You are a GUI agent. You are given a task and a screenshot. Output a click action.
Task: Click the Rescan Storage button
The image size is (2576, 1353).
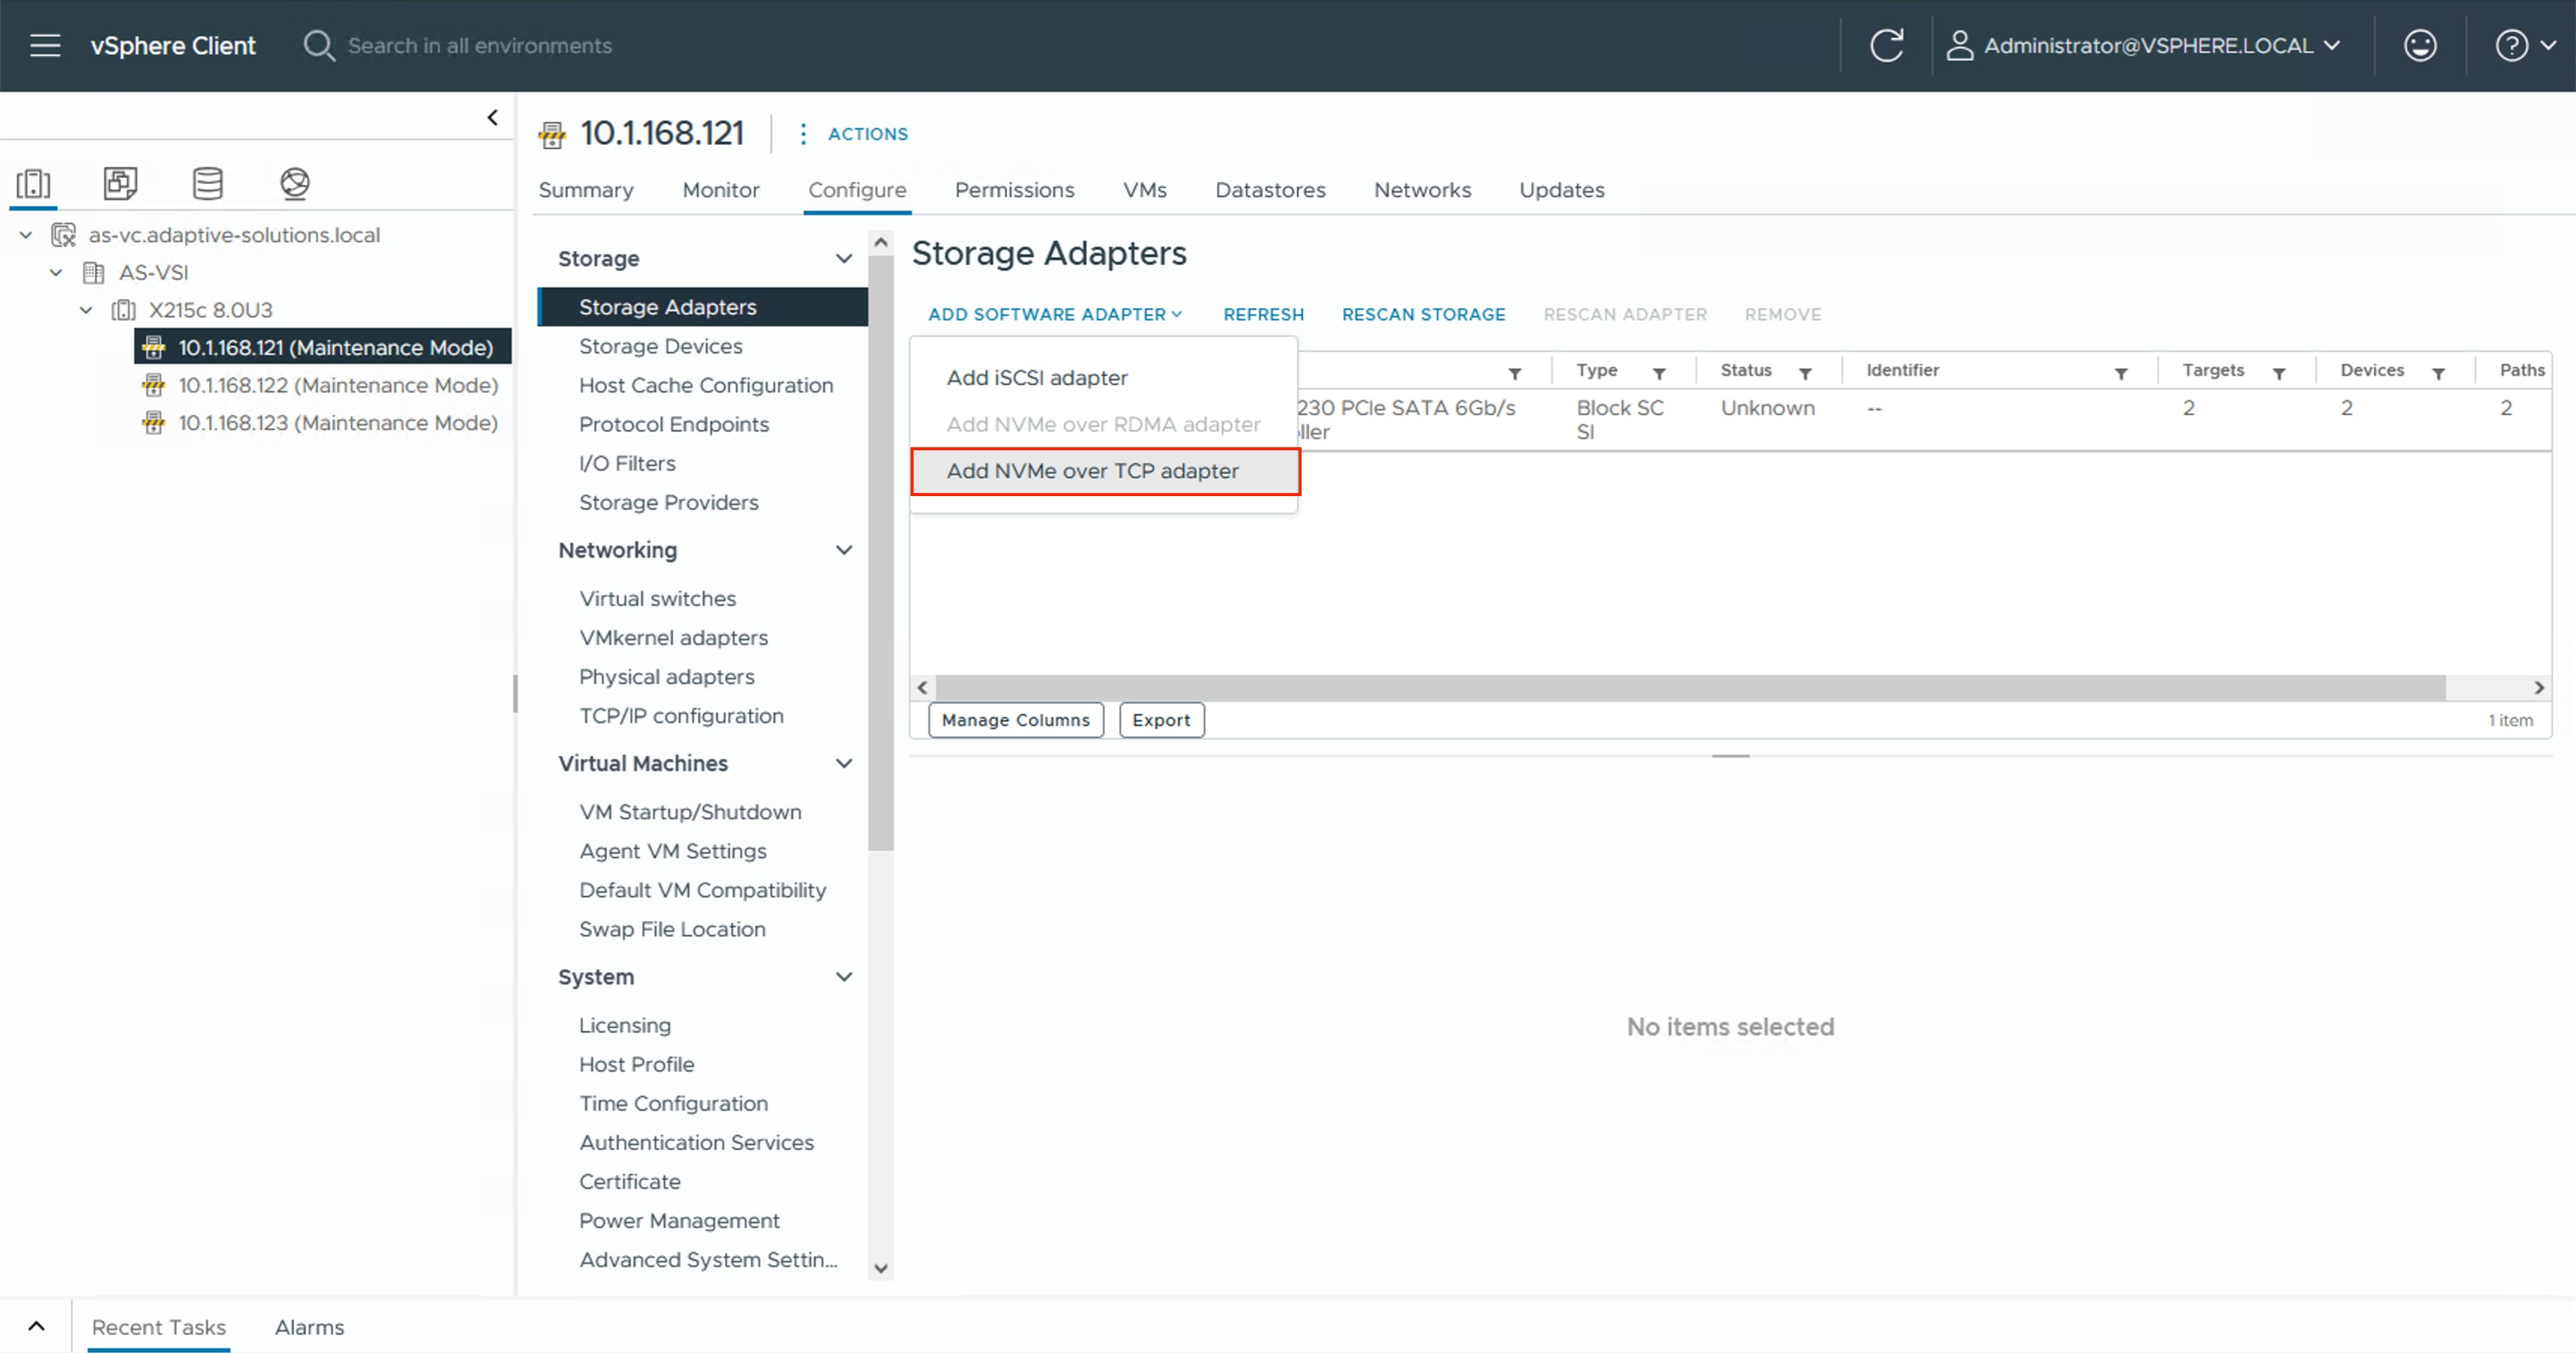1422,314
